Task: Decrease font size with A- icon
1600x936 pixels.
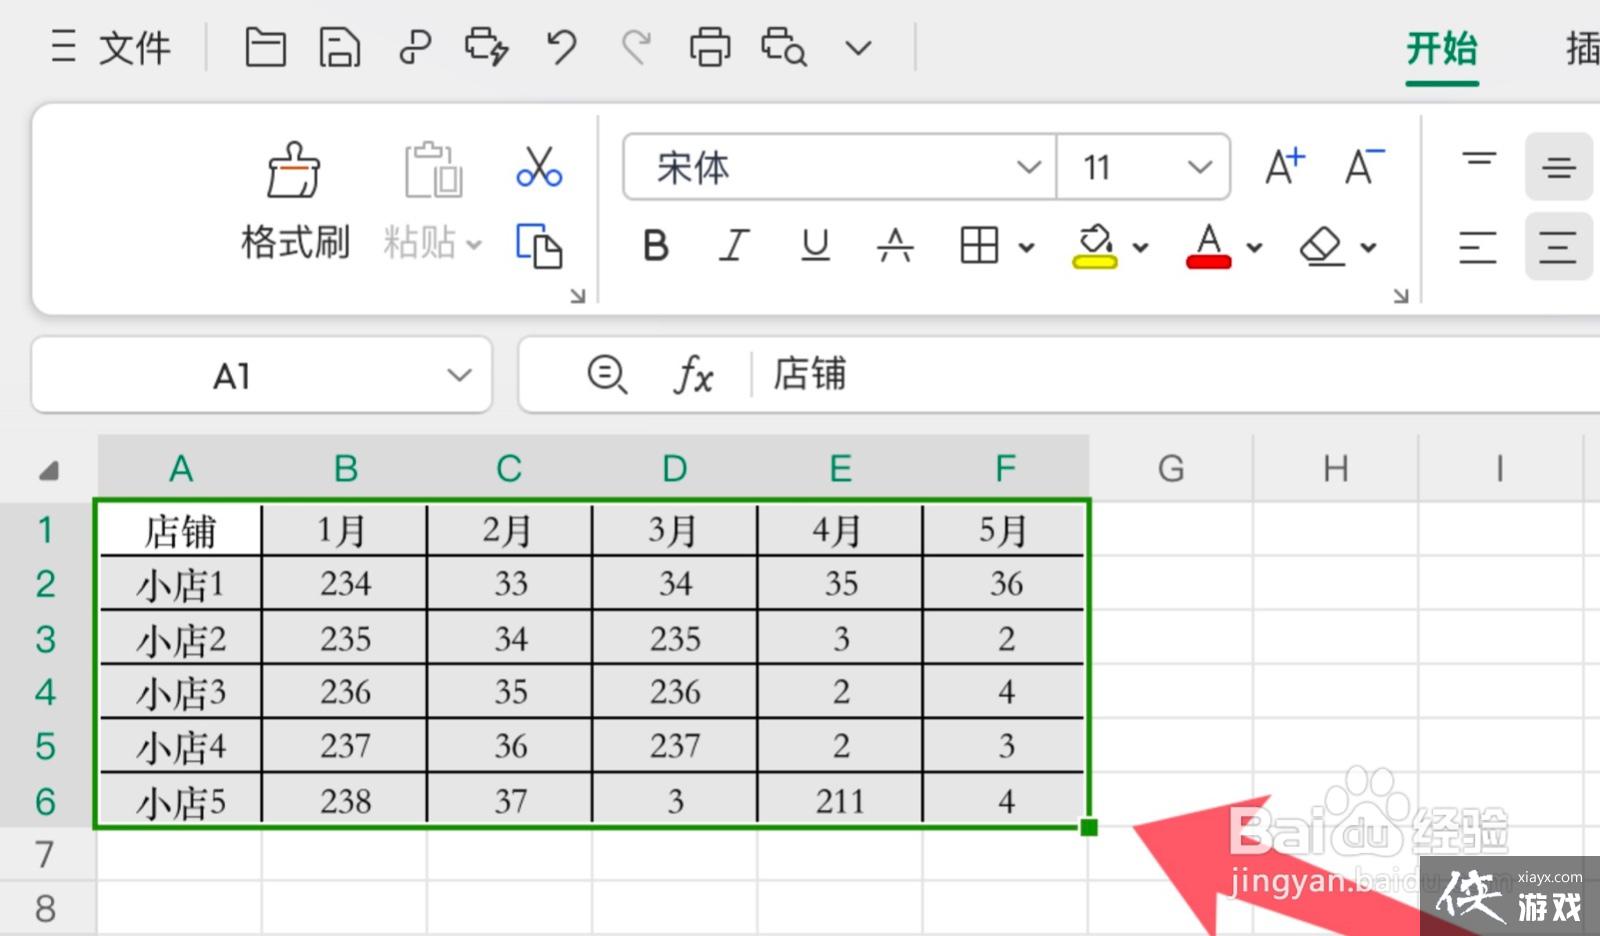Action: point(1364,166)
